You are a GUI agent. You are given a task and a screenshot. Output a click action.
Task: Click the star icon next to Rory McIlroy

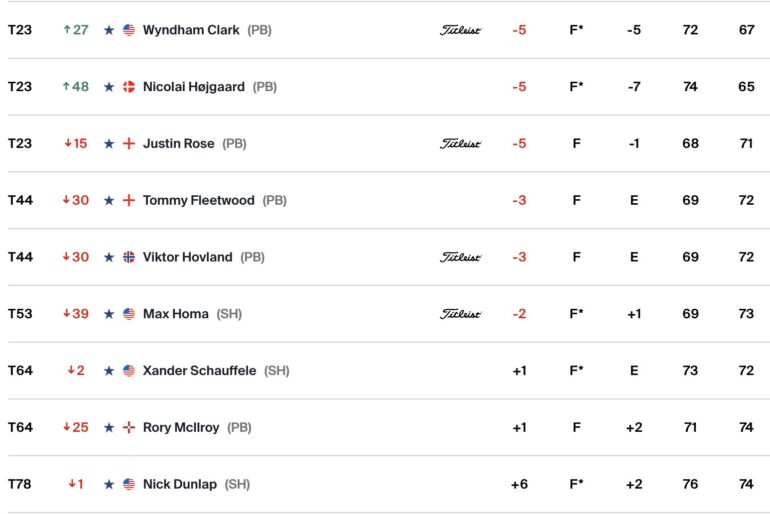pos(109,428)
